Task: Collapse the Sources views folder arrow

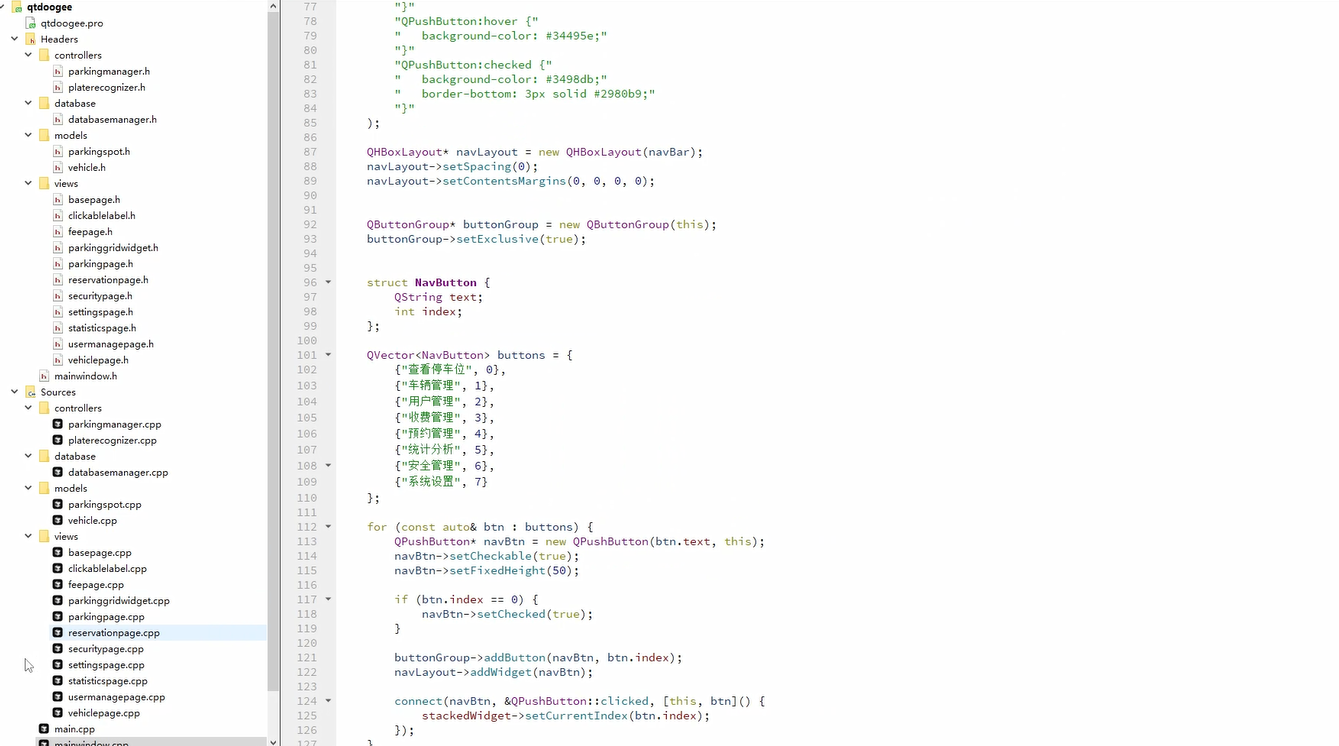Action: (28, 536)
